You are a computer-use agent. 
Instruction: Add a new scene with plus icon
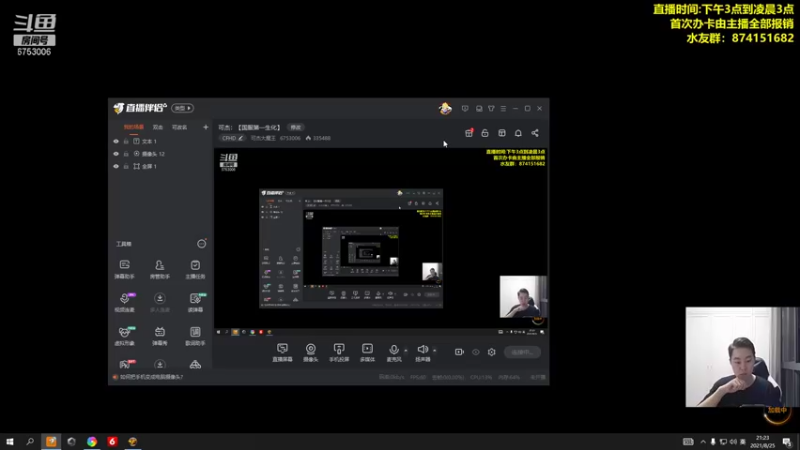pos(206,127)
